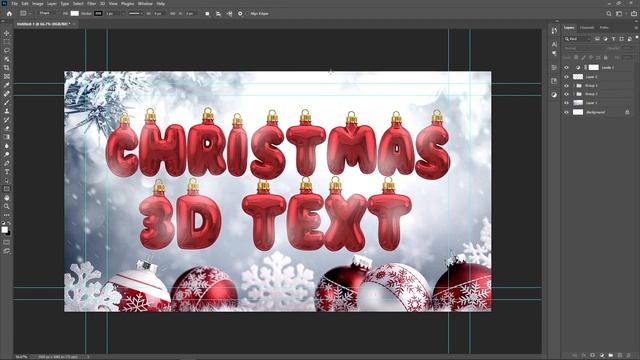640x360 pixels.
Task: Click the Fill color swatch
Action: pos(74,13)
